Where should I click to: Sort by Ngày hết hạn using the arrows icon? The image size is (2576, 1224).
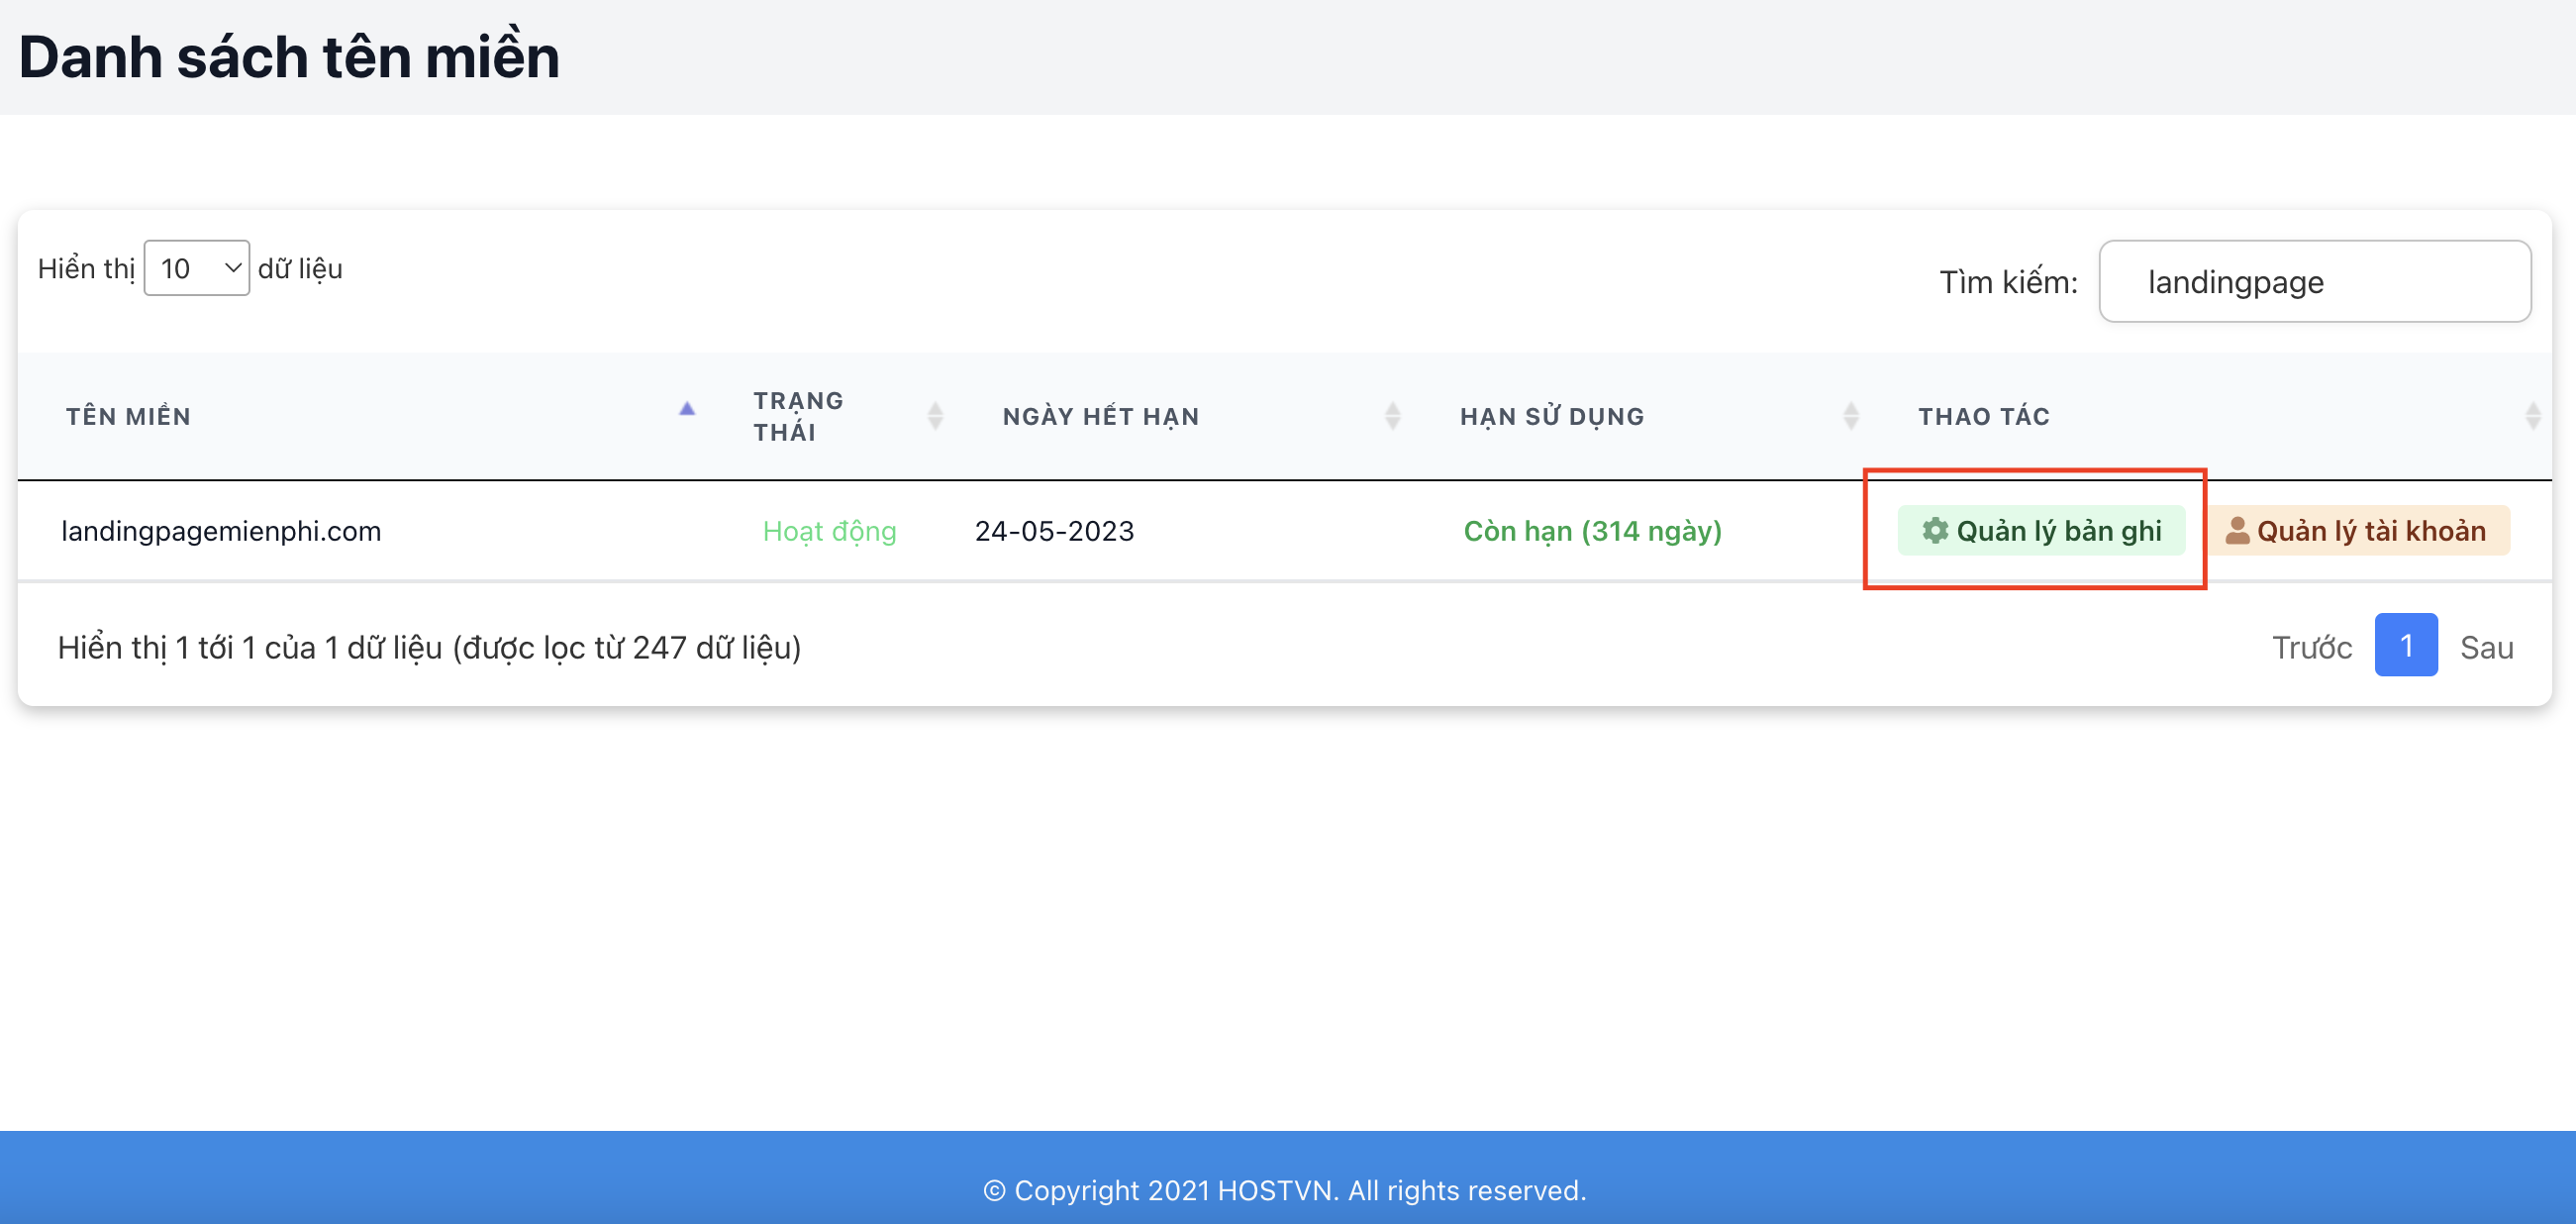pyautogui.click(x=1392, y=415)
